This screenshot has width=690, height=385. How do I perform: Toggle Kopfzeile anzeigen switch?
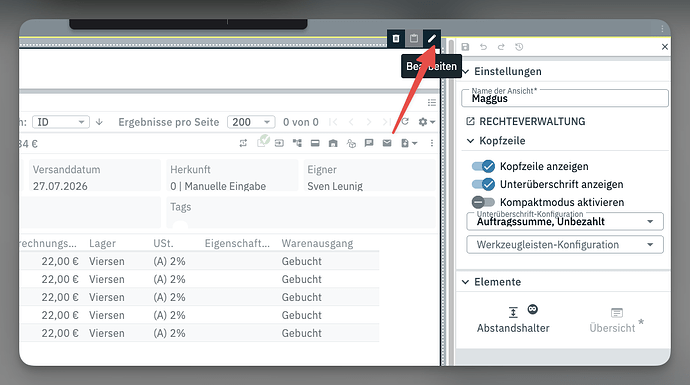tap(483, 166)
